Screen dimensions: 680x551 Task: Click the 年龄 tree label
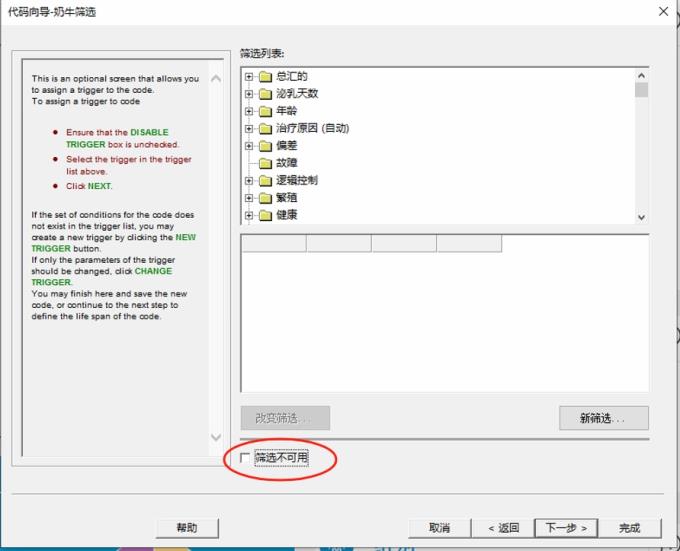pos(287,111)
